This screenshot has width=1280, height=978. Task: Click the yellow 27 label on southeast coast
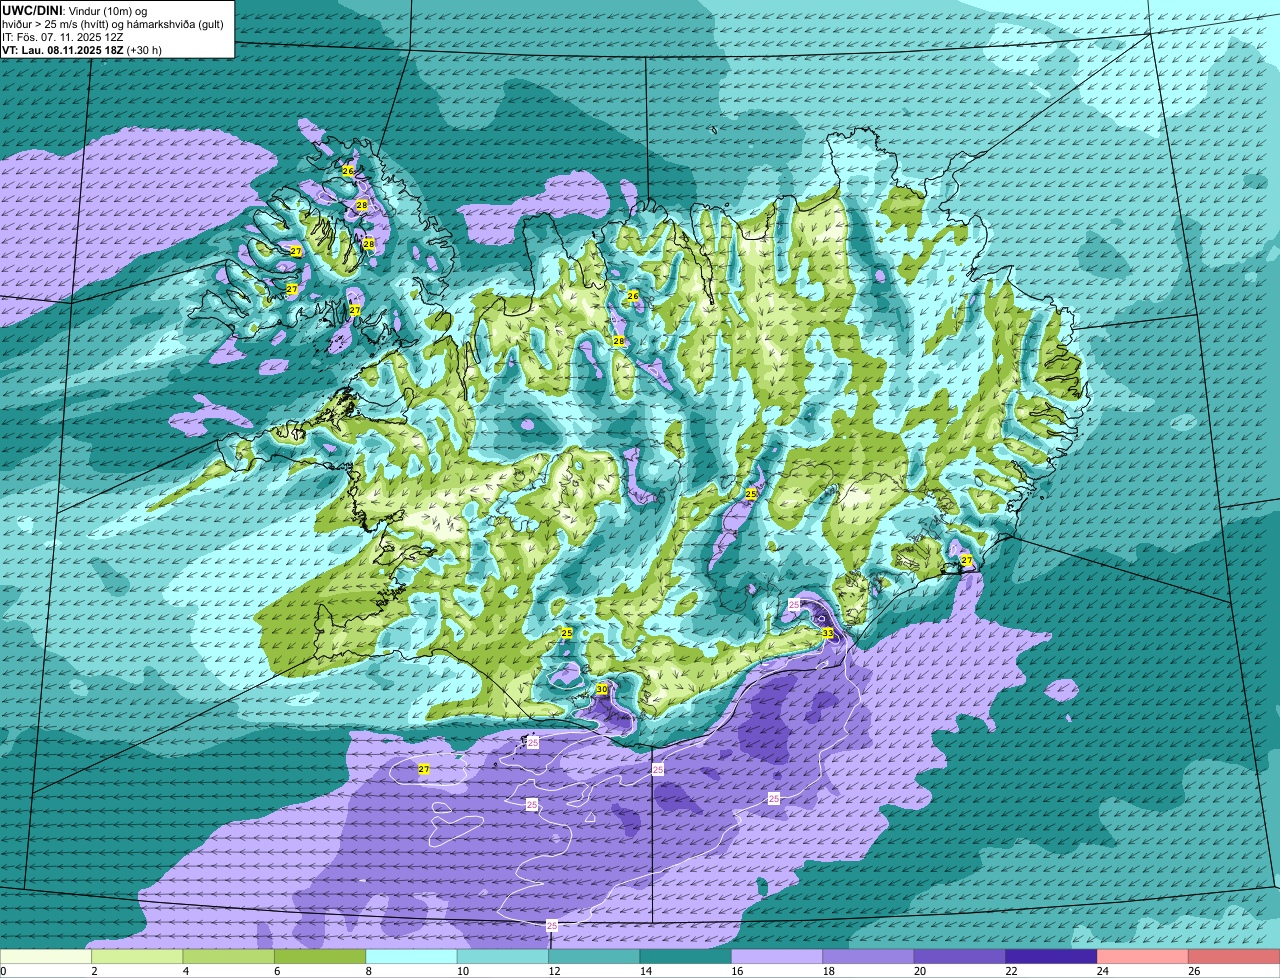tap(967, 561)
